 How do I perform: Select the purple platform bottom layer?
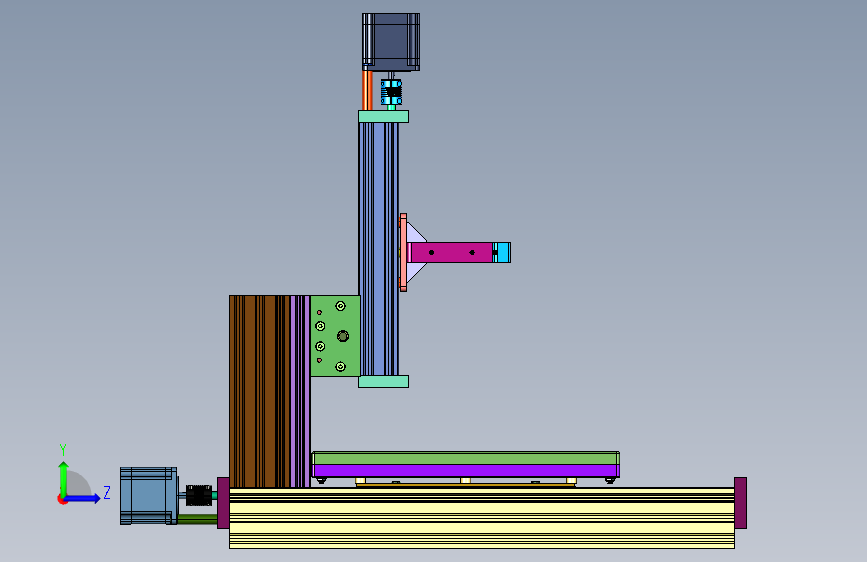[466, 471]
